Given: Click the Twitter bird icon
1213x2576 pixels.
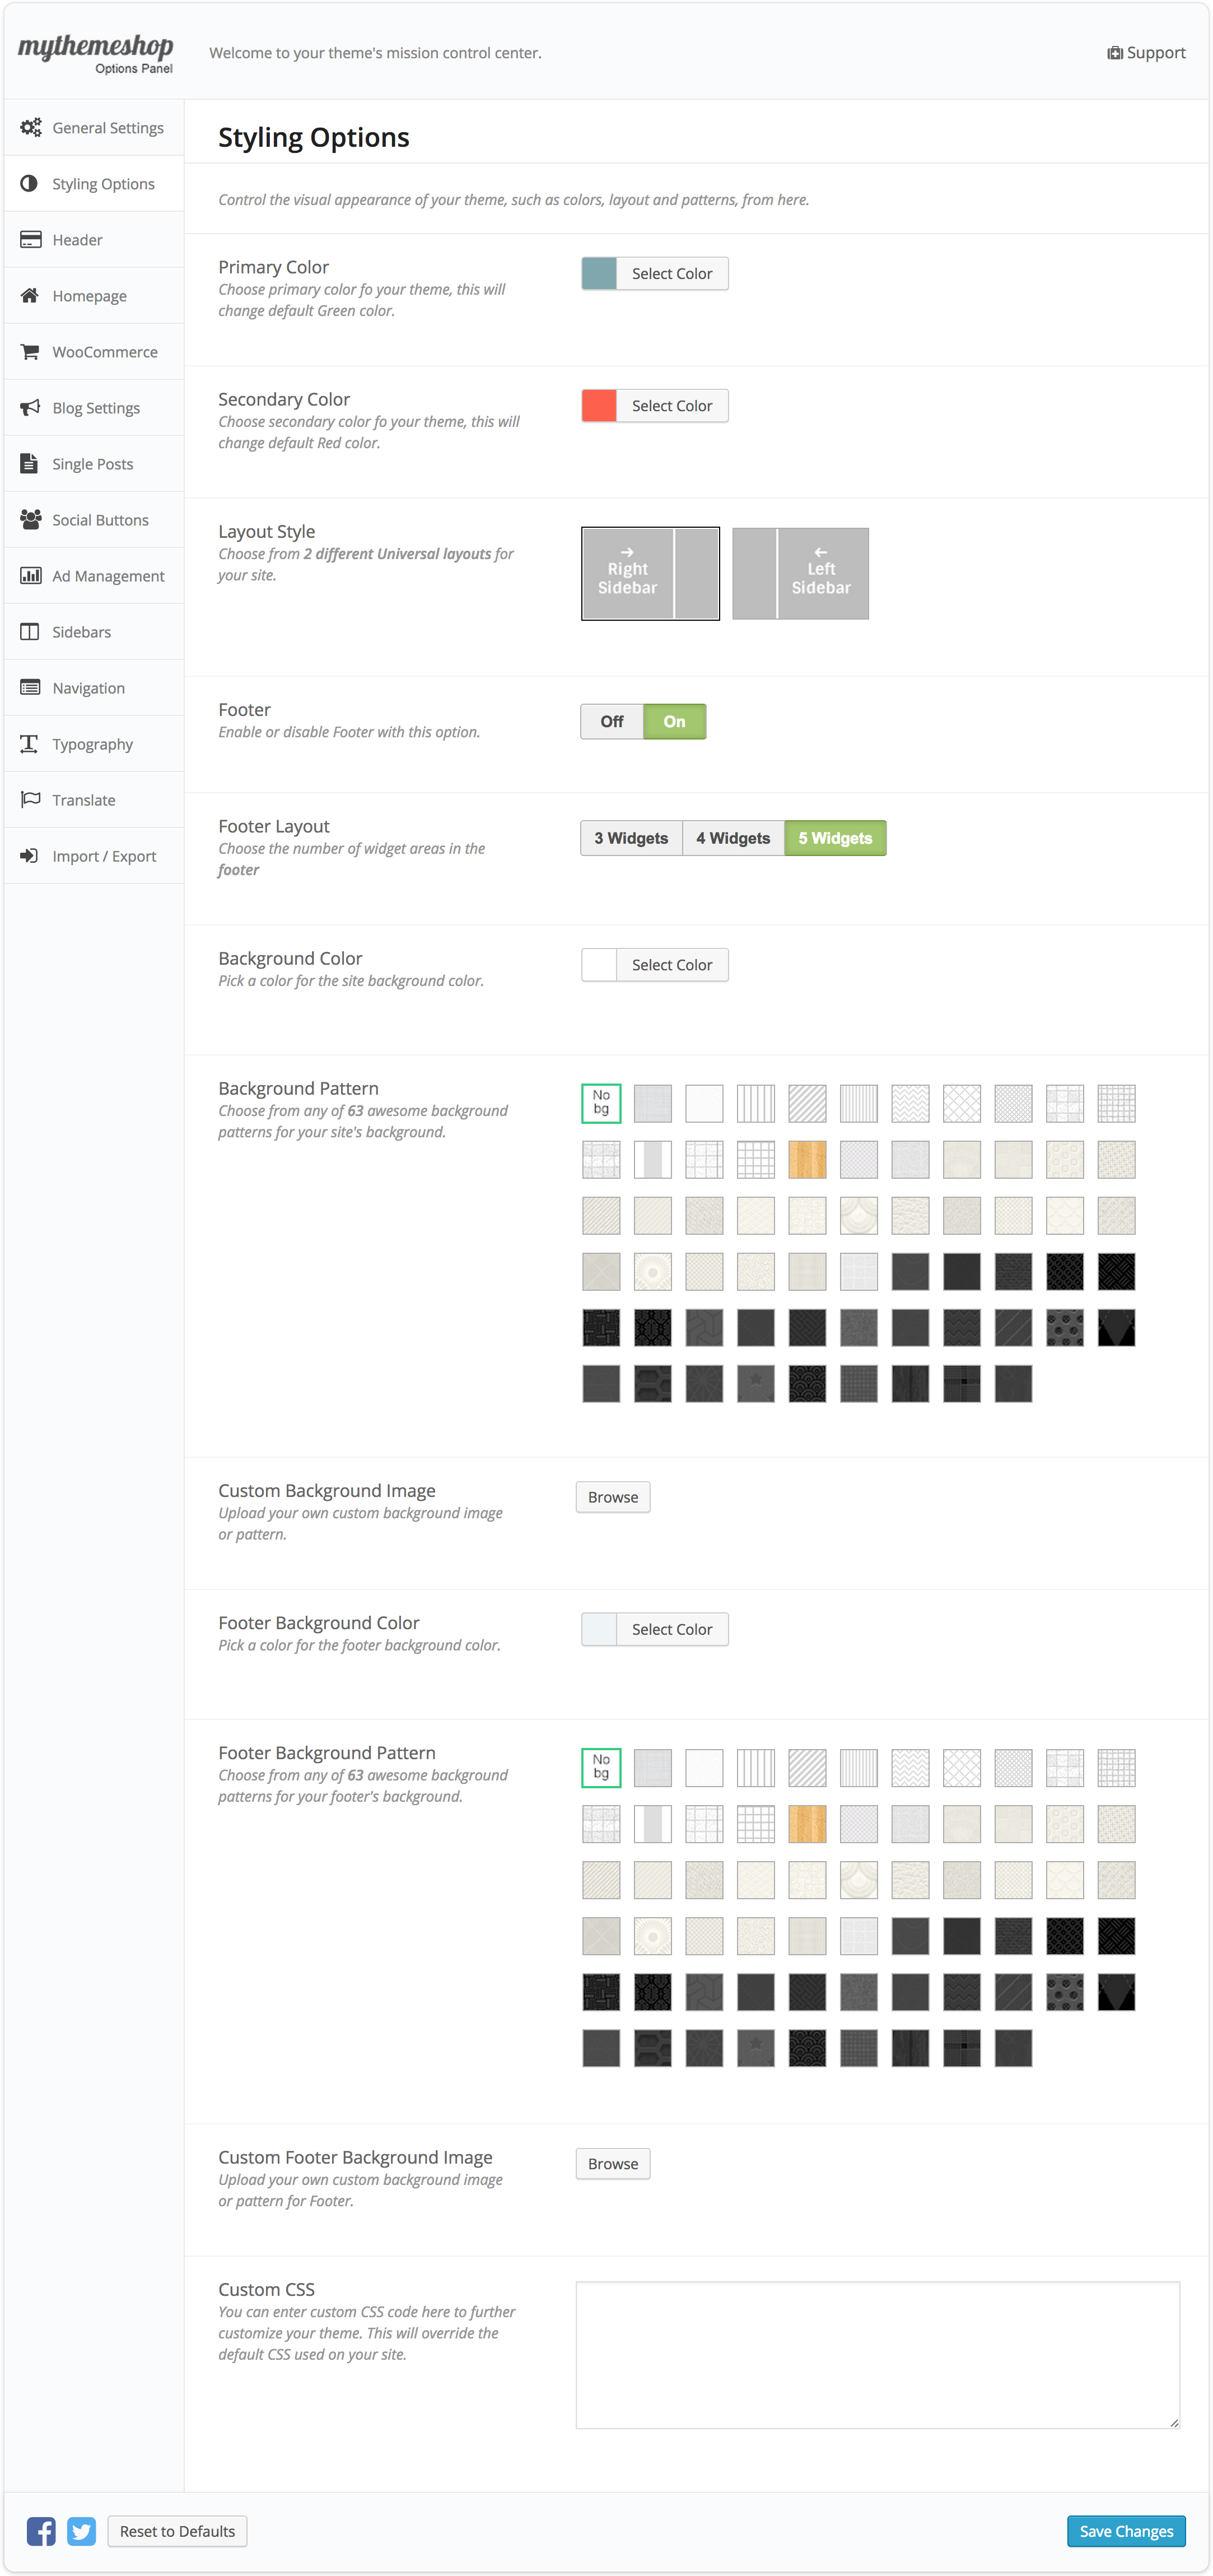Looking at the screenshot, I should tap(81, 2530).
